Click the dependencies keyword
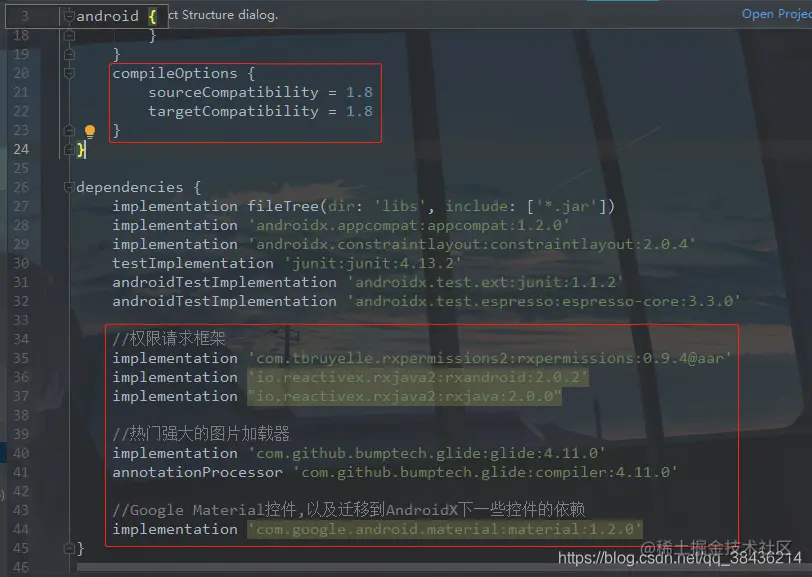Image resolution: width=812 pixels, height=577 pixels. click(x=129, y=187)
